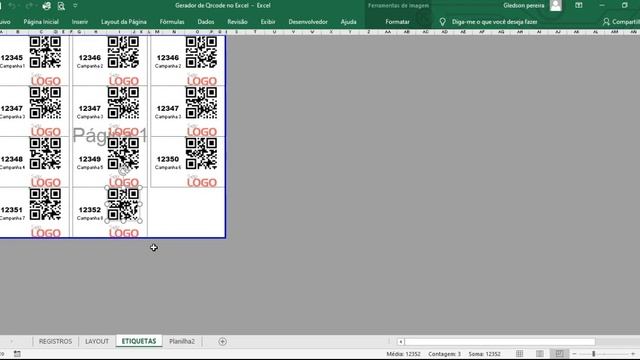Click the LOGO image under label 12352
The width and height of the screenshot is (640, 360).
[x=124, y=232]
